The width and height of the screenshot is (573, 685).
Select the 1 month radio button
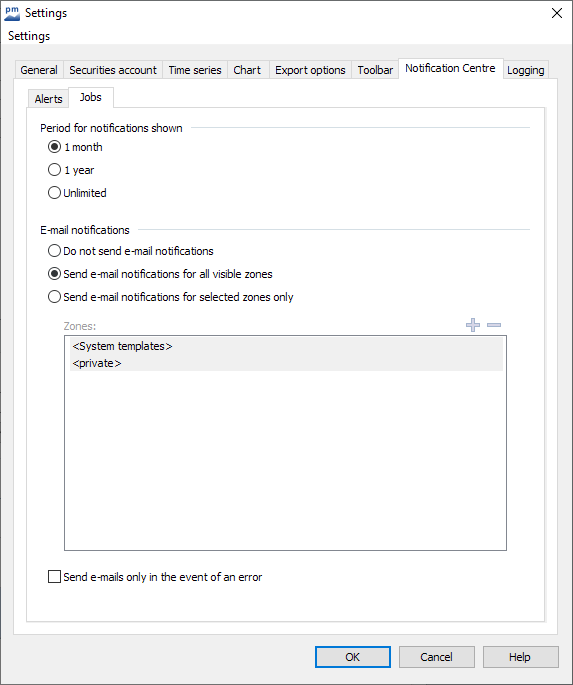[54, 147]
